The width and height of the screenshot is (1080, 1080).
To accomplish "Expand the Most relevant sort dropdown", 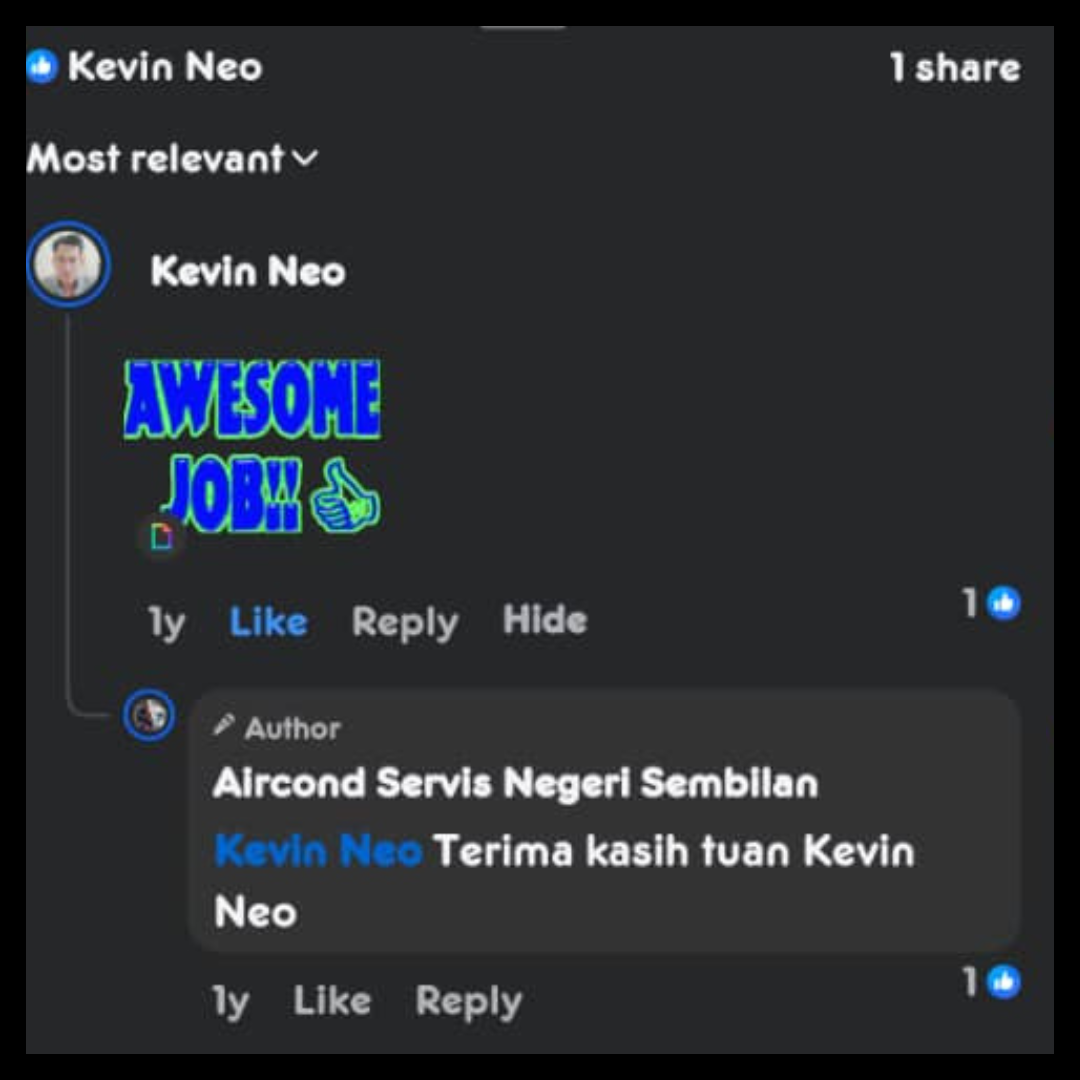I will click(172, 158).
